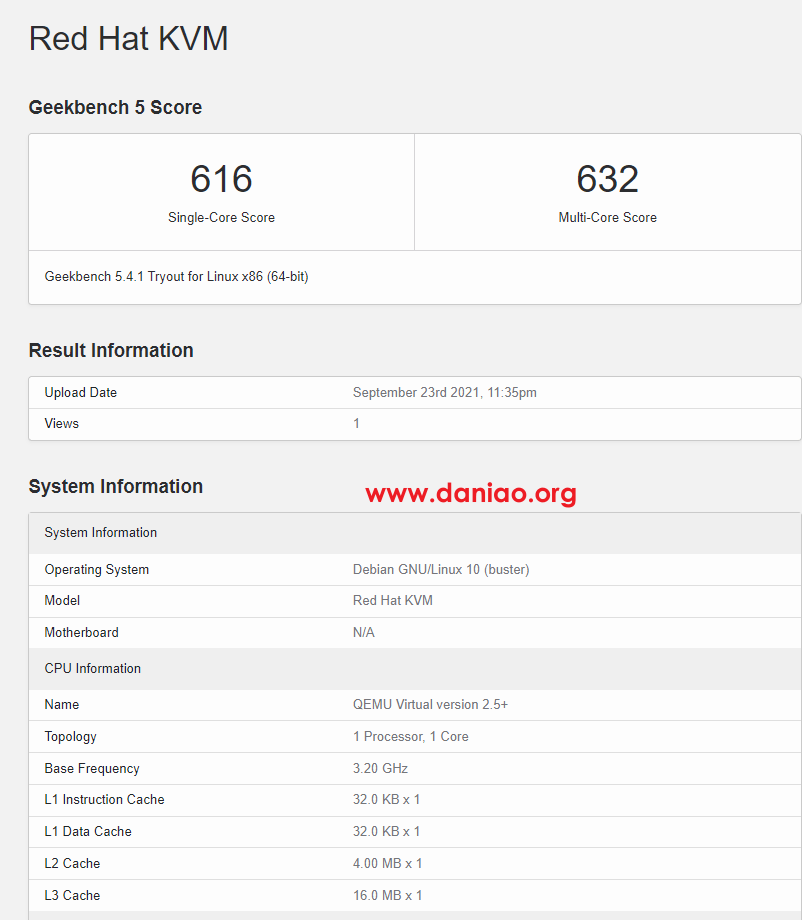Select Geekbench 5.4.1 Tryout for Linux text
Image resolution: width=802 pixels, height=920 pixels.
tap(176, 276)
